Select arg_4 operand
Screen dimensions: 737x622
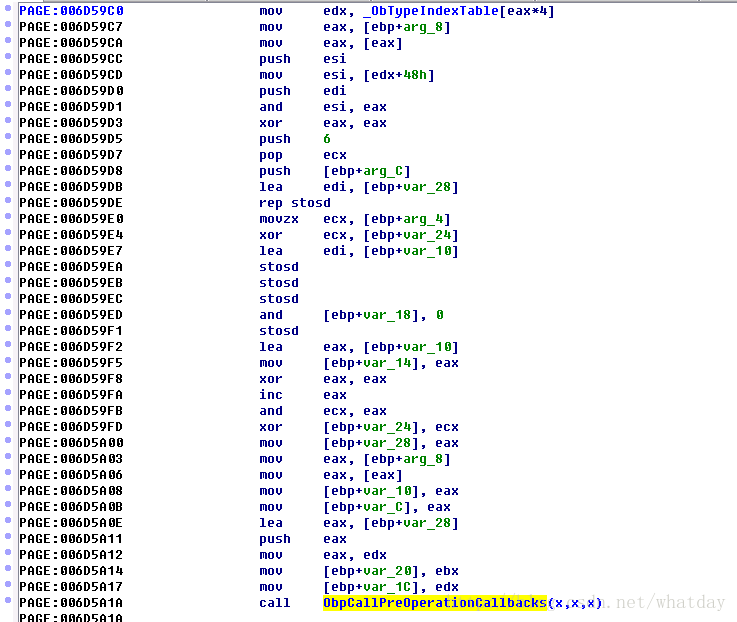coord(423,219)
